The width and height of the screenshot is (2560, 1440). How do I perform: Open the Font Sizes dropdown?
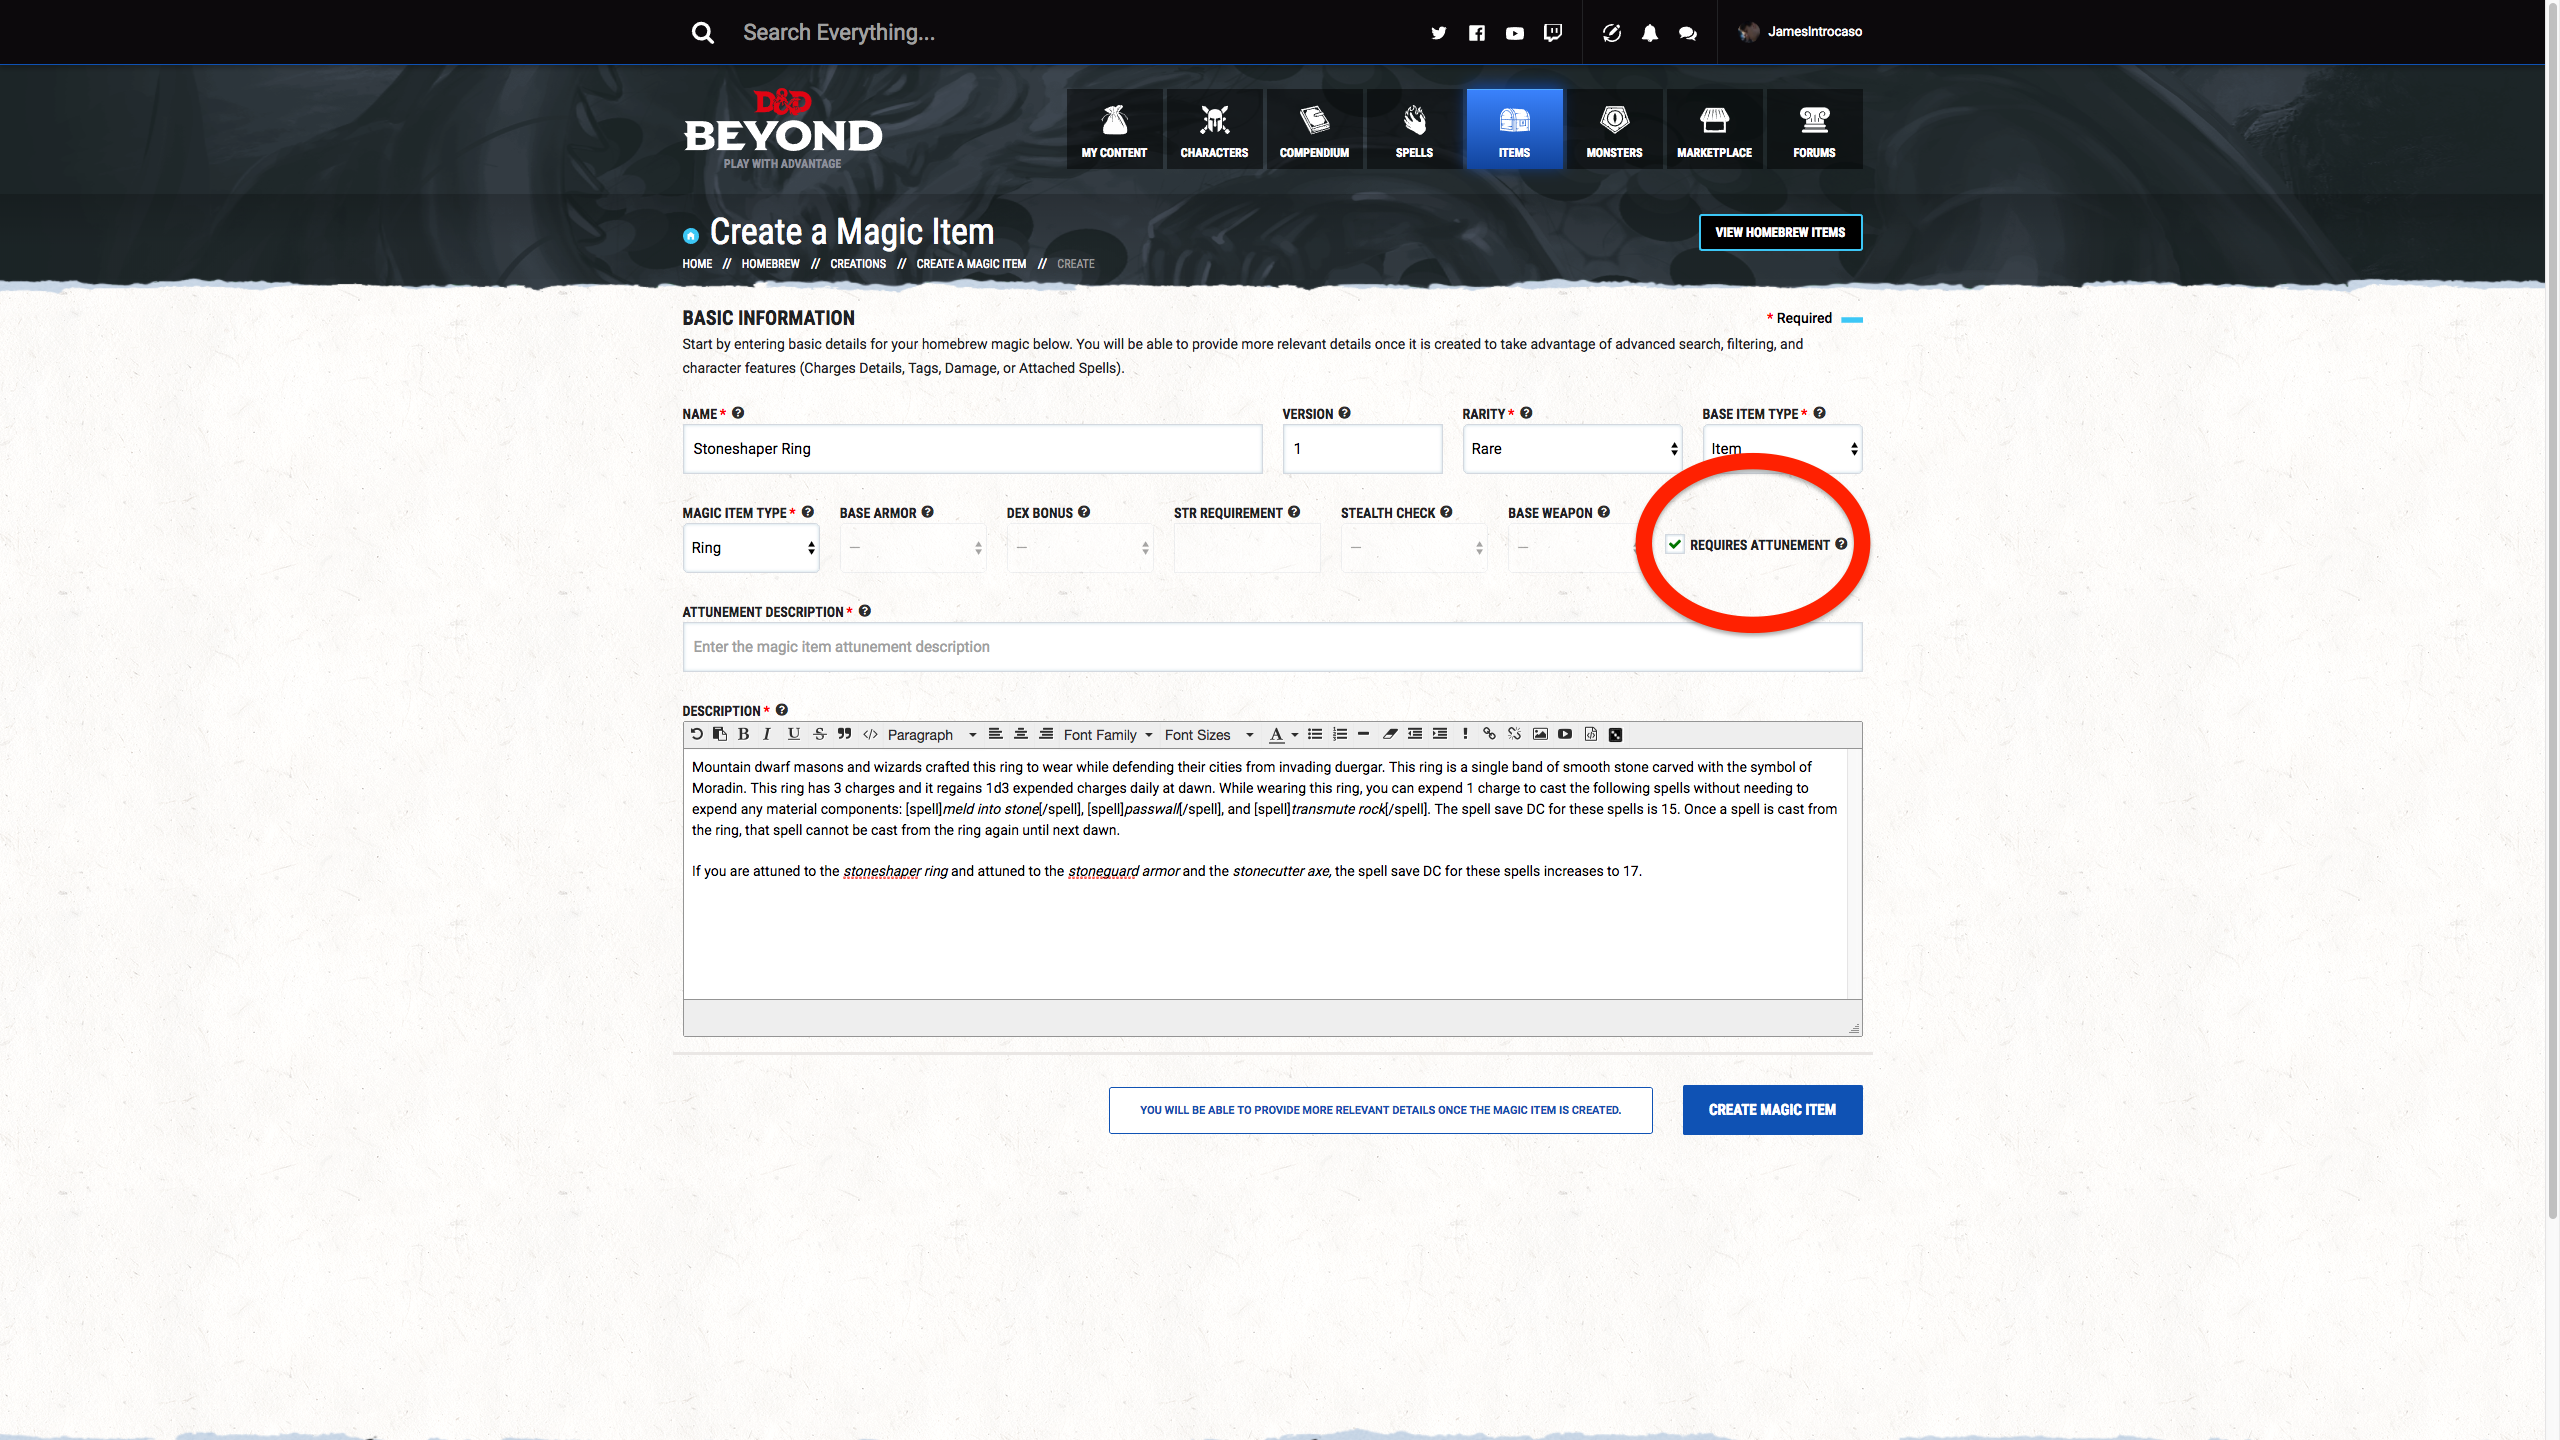click(1209, 735)
